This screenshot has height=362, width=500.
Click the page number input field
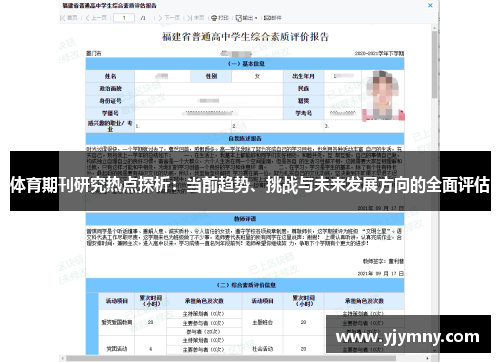point(124,18)
